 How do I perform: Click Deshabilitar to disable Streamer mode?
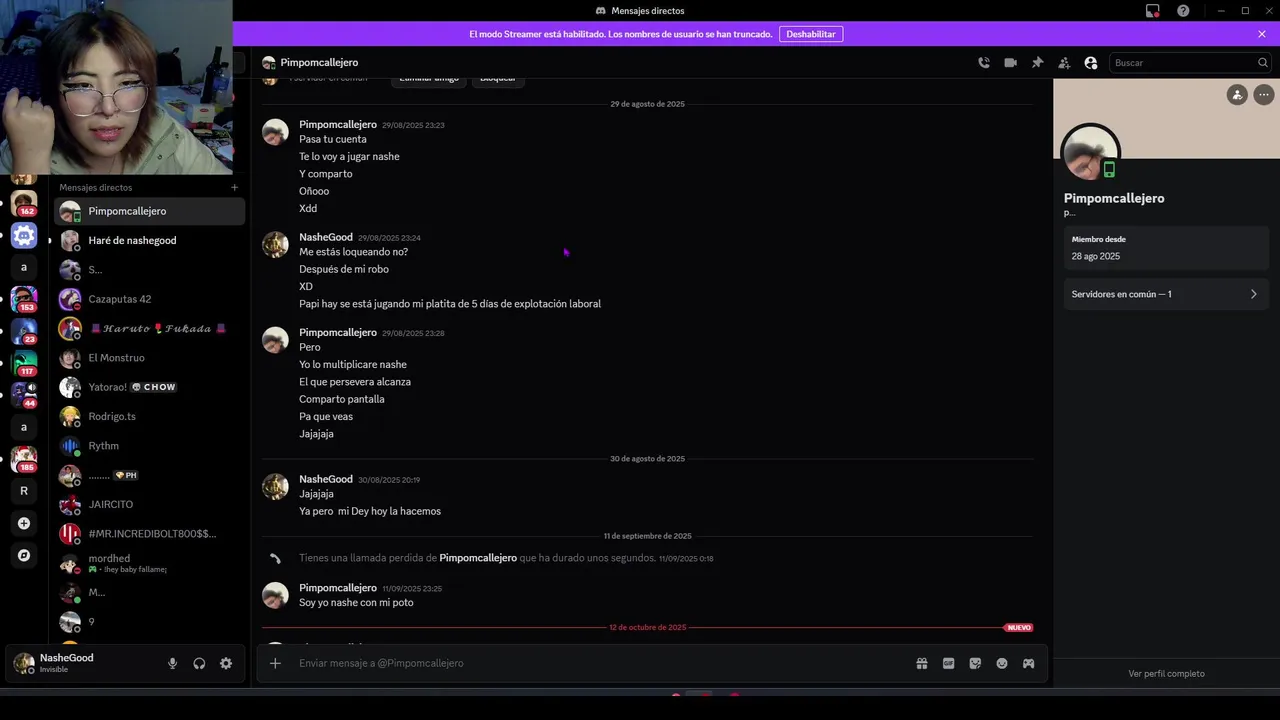[x=811, y=34]
